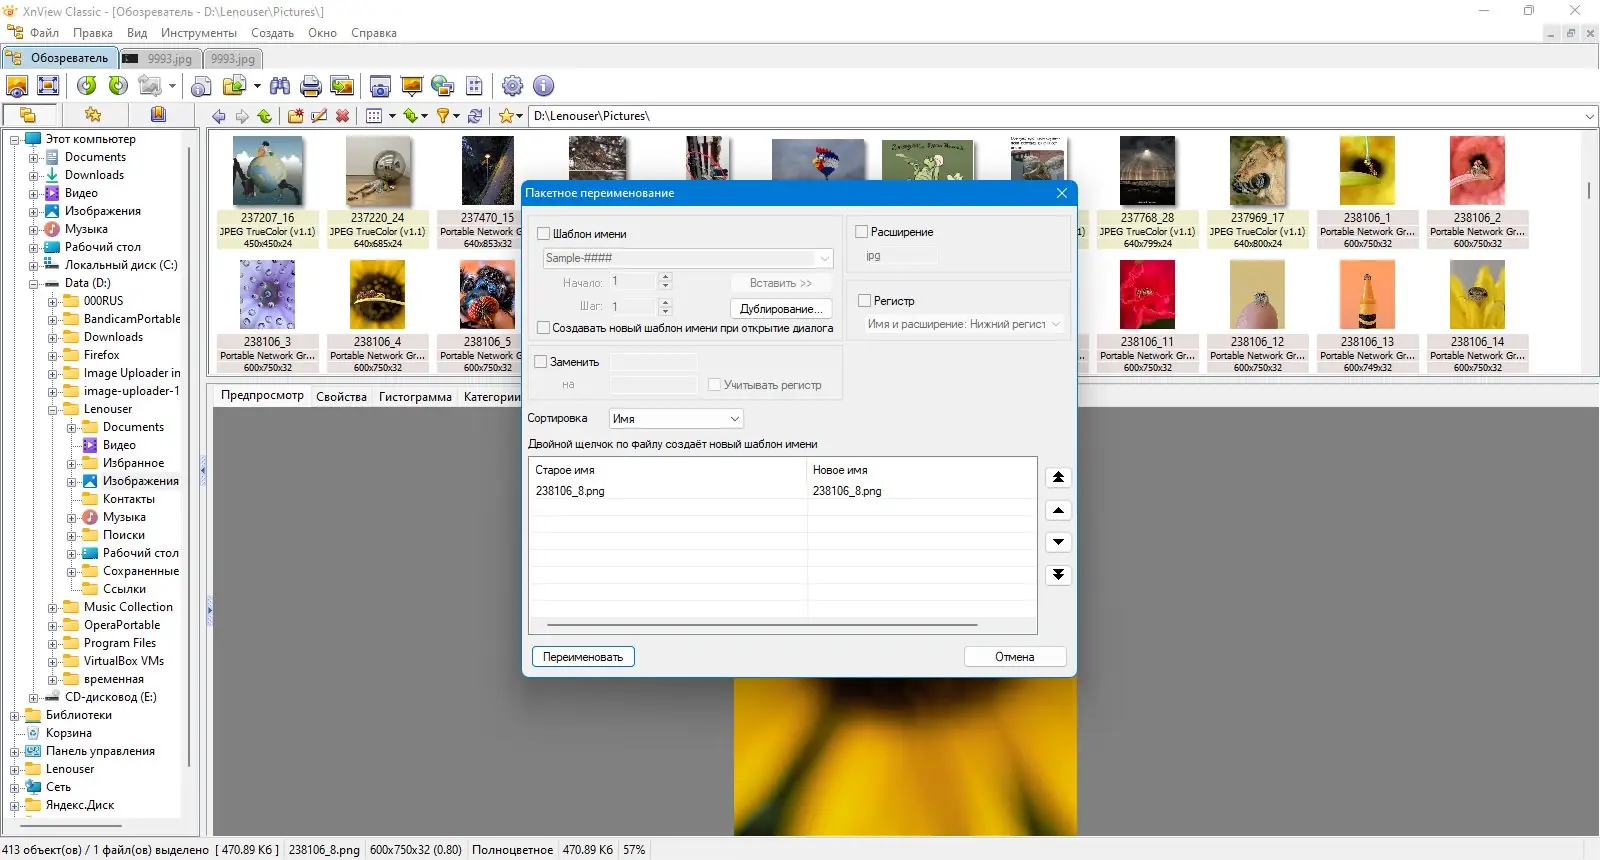Screen dimensions: 1600x860
Task: Select Program Files folder in the tree
Action: point(120,643)
